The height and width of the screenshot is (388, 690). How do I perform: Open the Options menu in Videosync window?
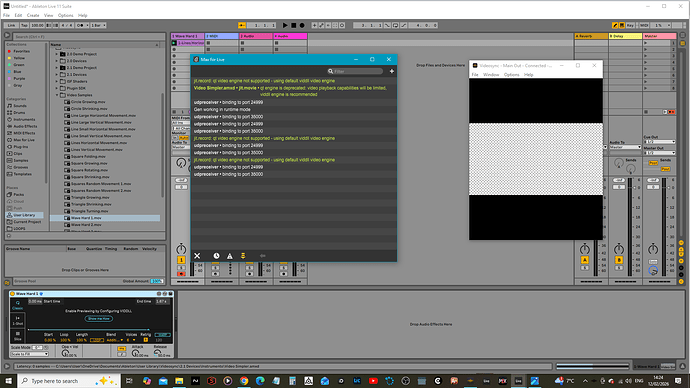pos(511,75)
